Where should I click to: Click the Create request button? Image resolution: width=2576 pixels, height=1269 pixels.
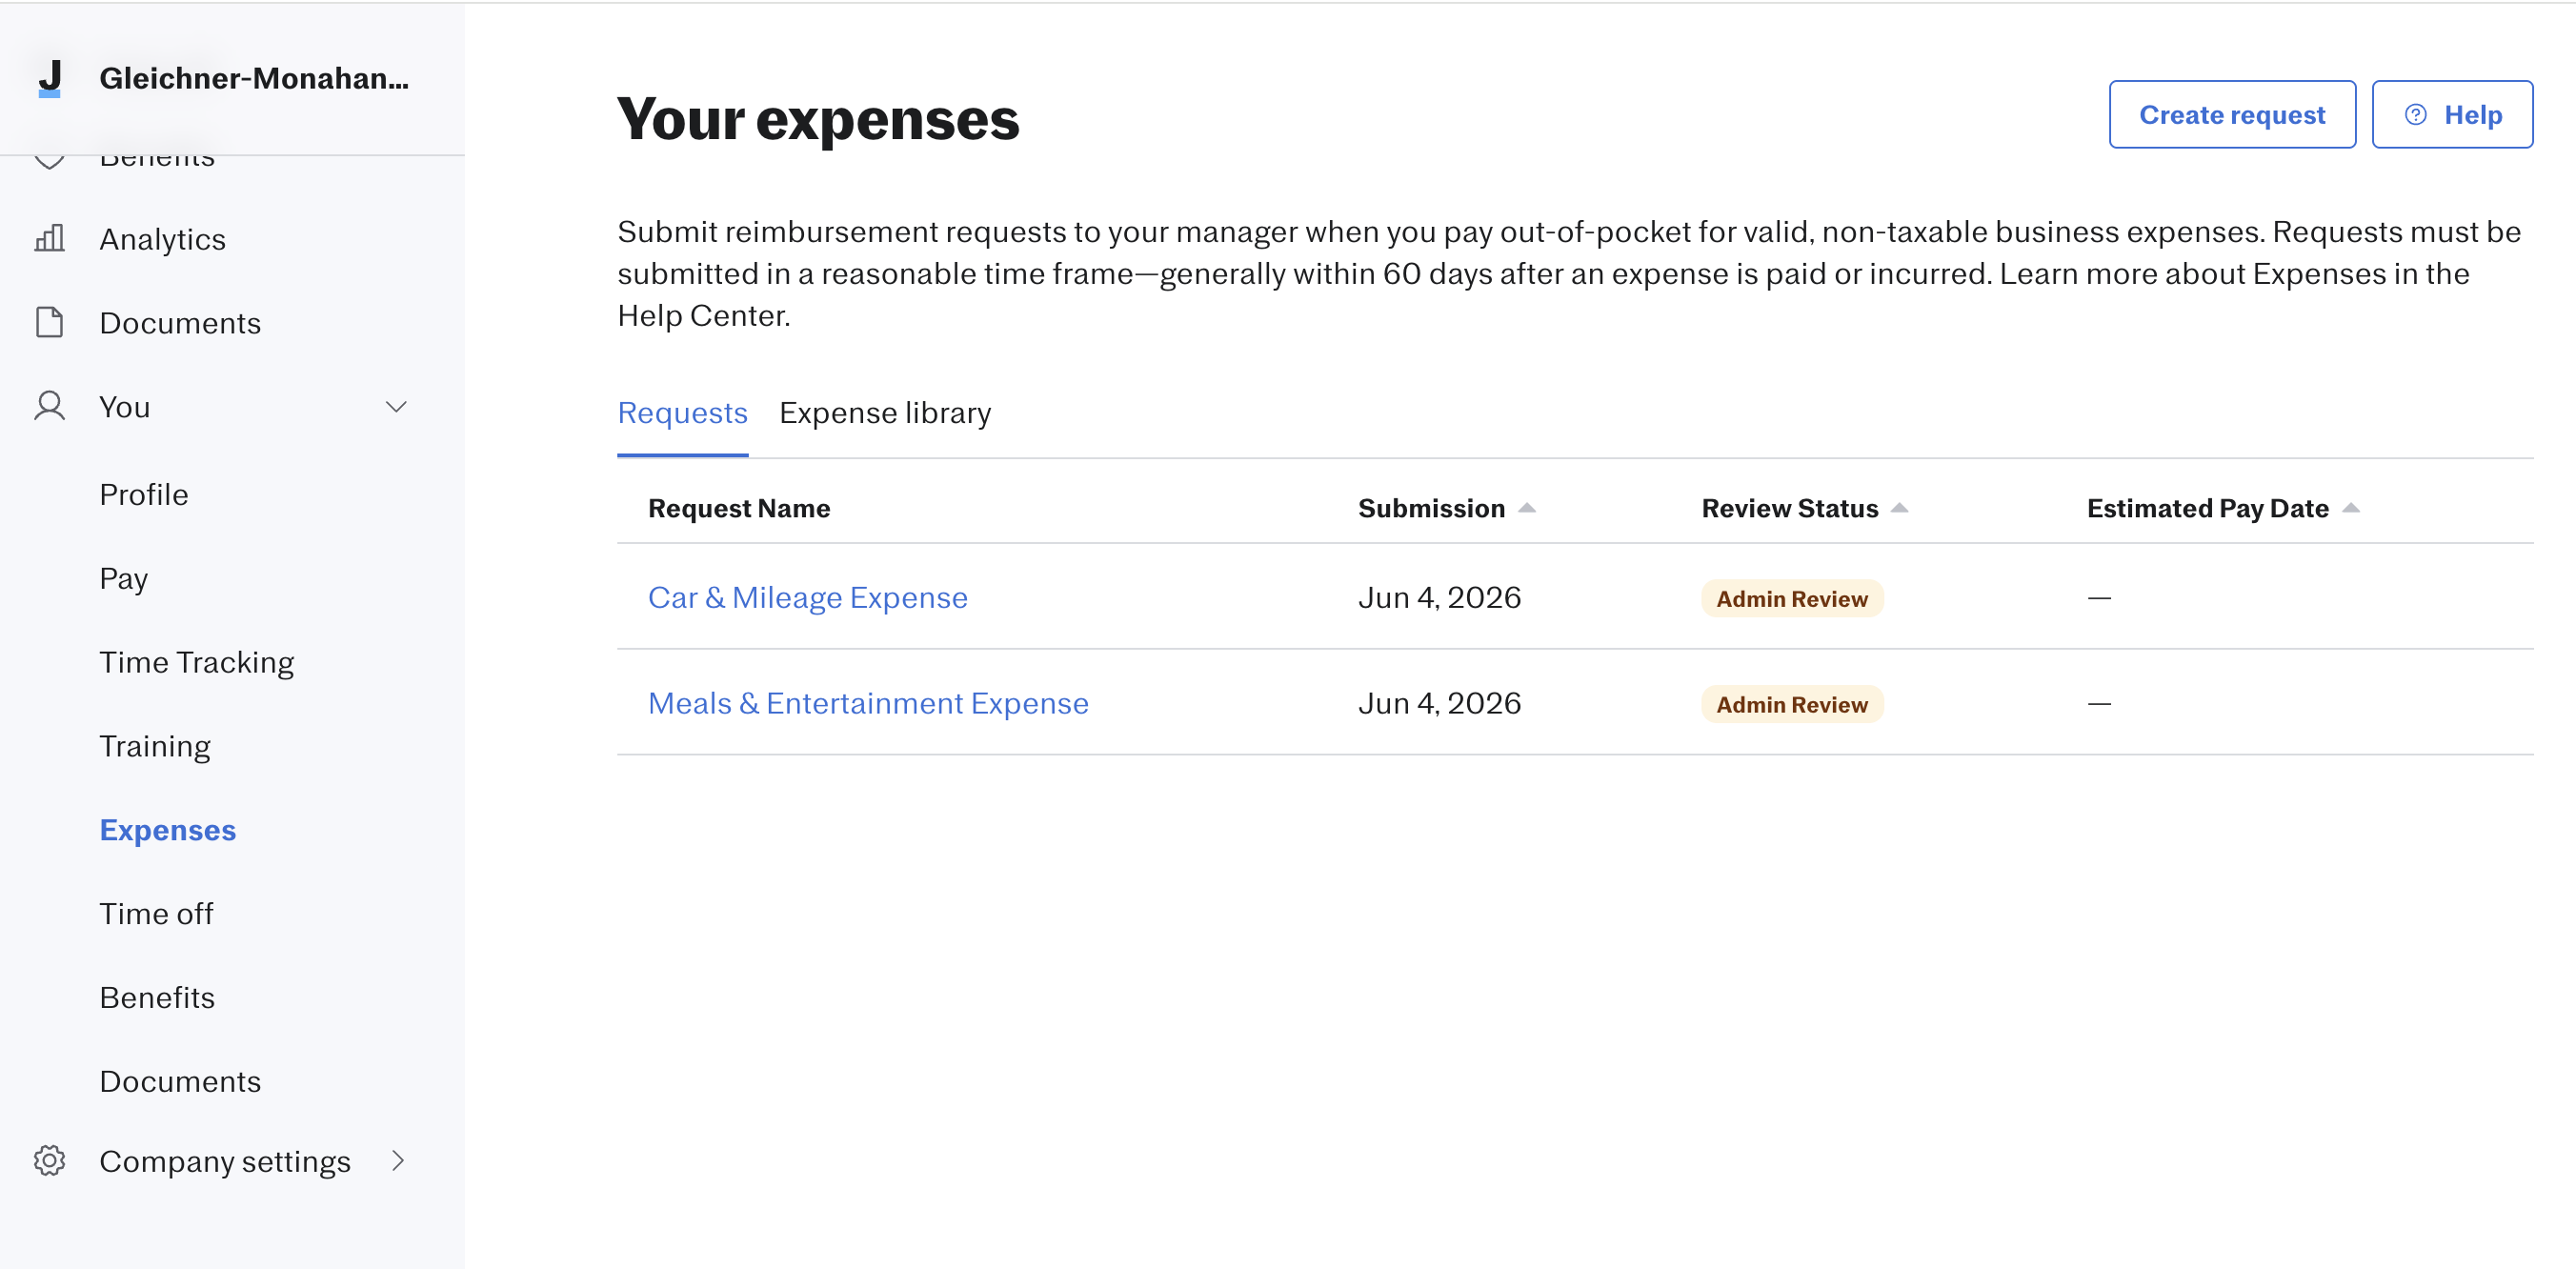2232,114
